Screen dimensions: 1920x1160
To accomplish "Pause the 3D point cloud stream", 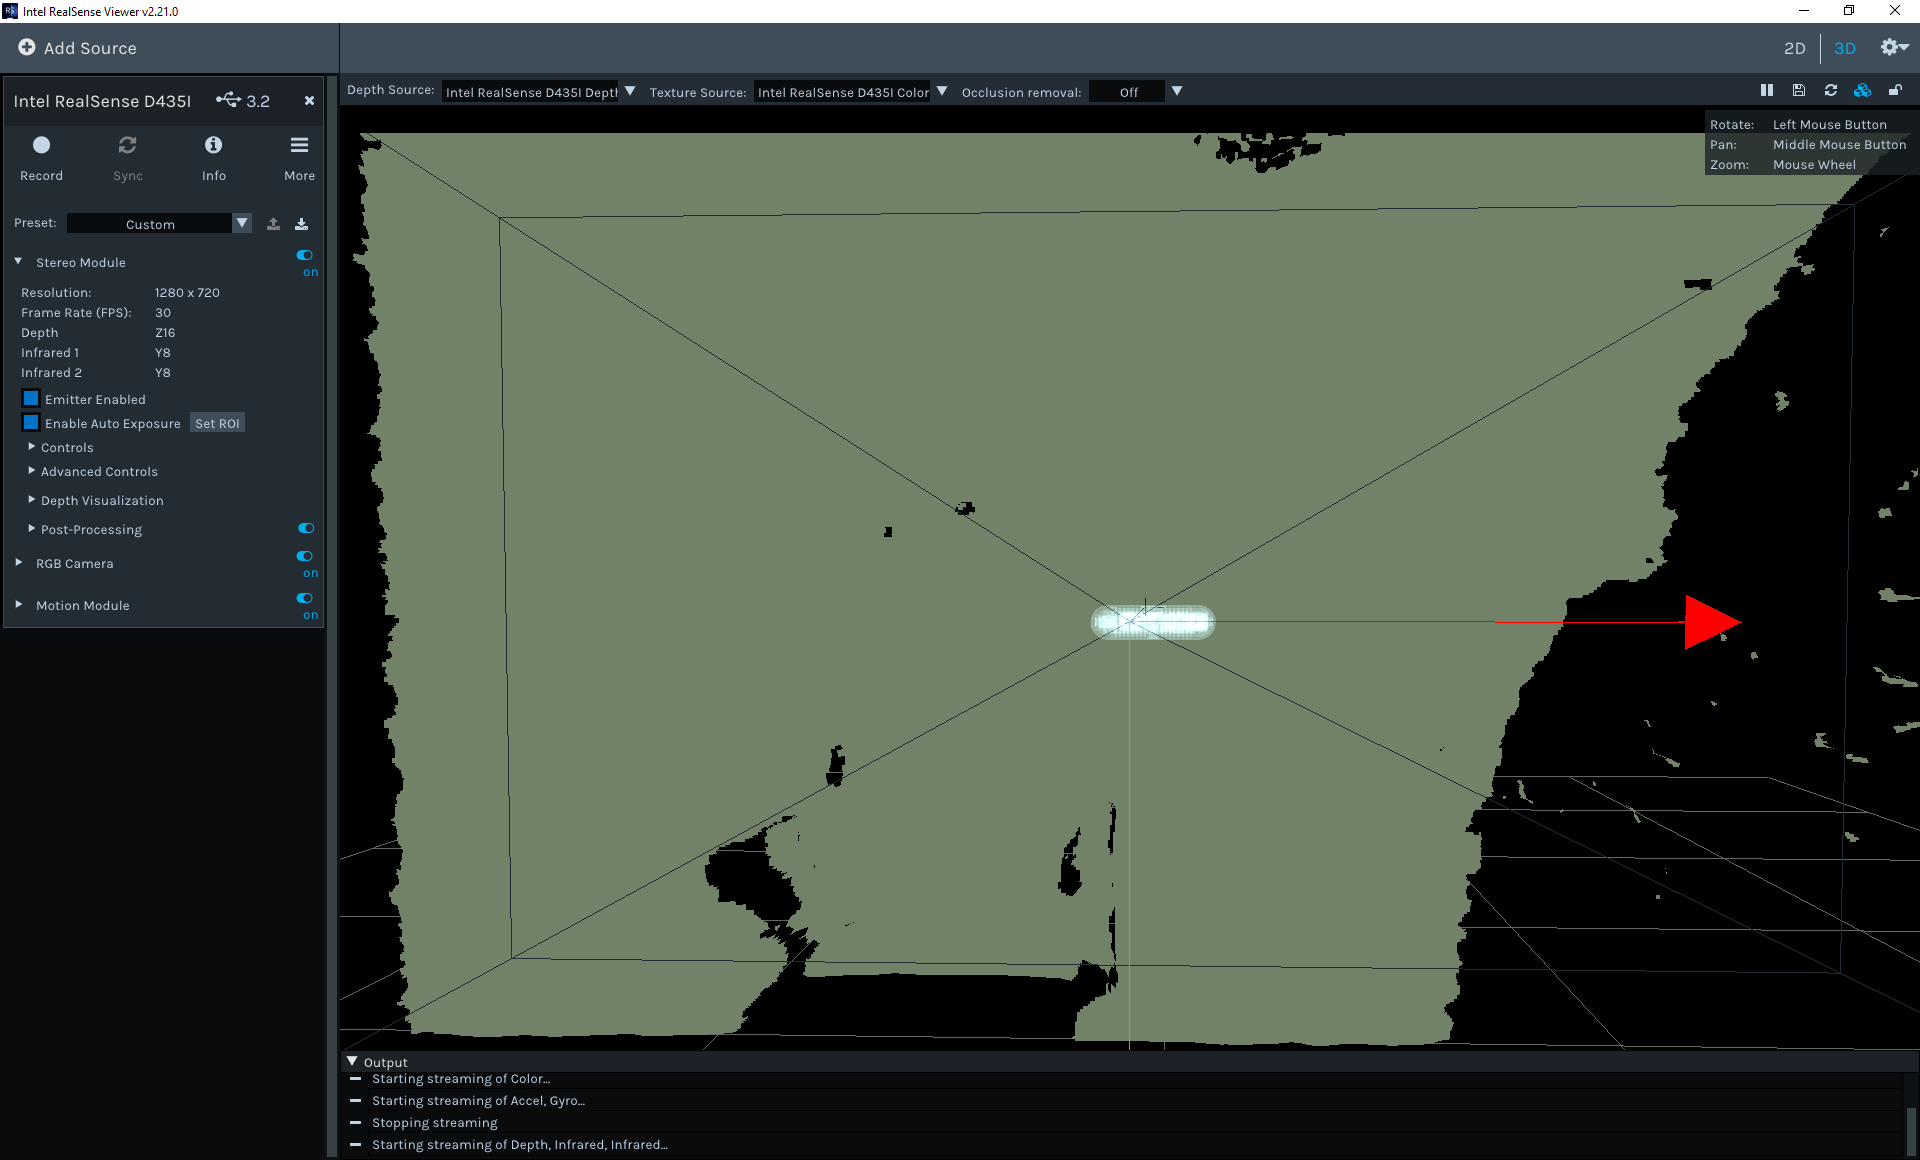I will point(1767,90).
